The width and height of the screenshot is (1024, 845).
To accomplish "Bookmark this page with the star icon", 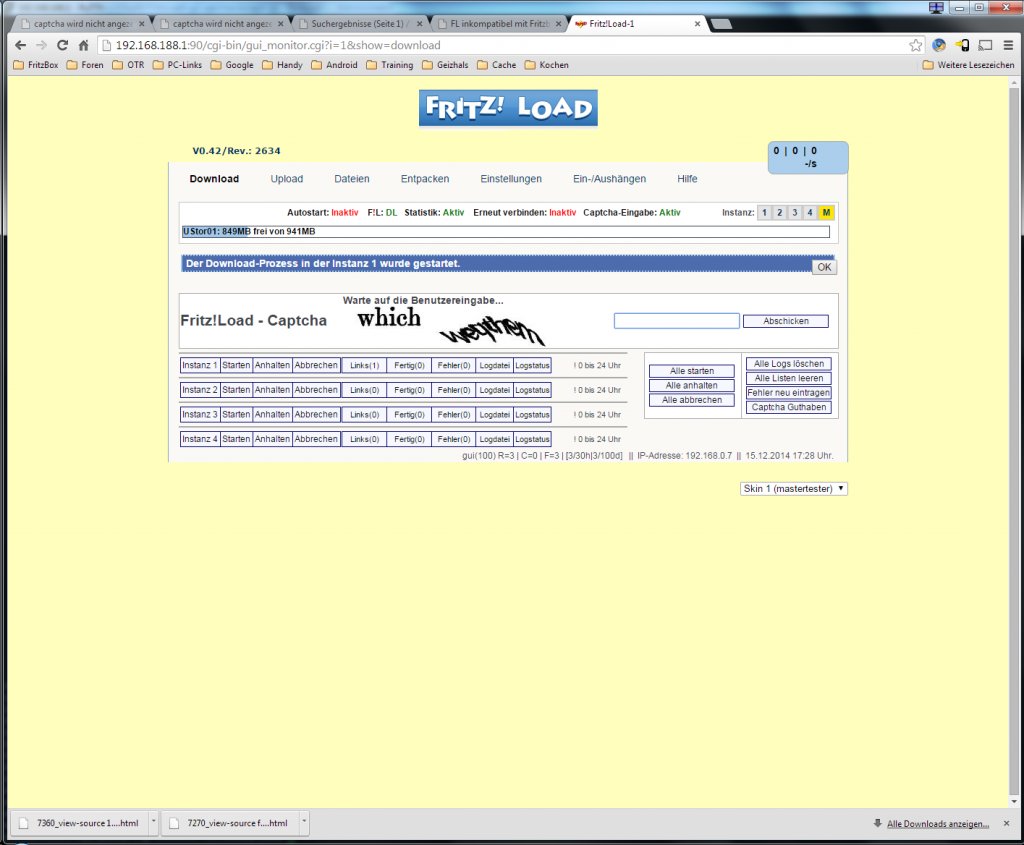I will [916, 45].
